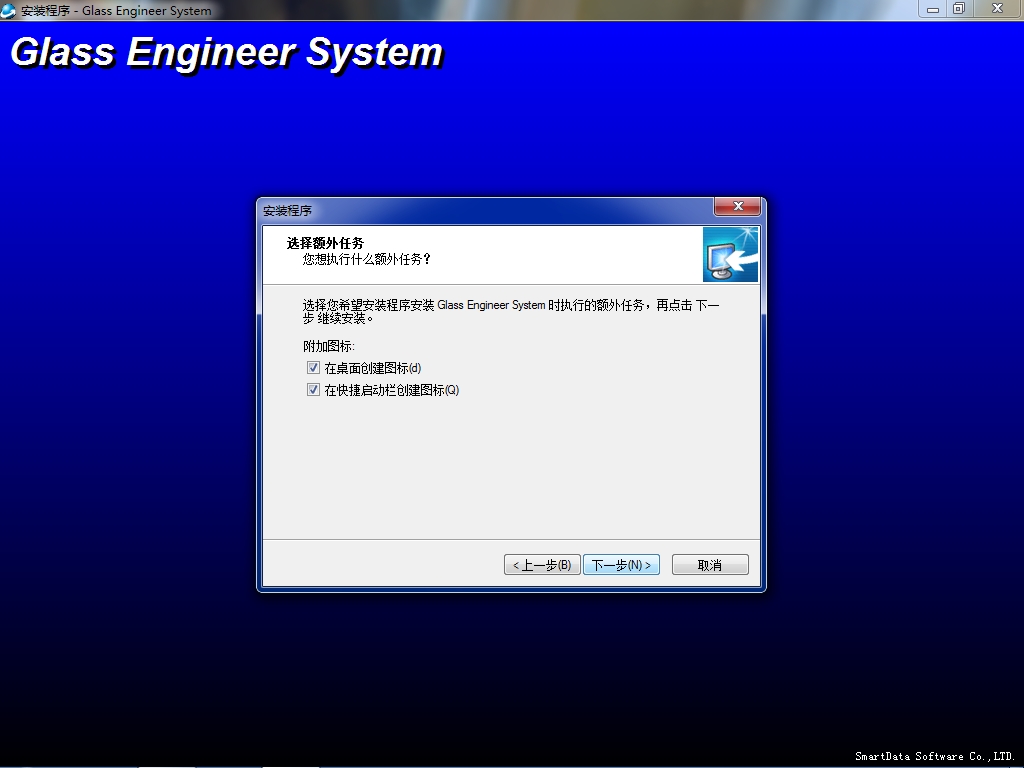Viewport: 1024px width, 768px height.
Task: Click the setup app icon in the main title bar
Action: click(8, 10)
